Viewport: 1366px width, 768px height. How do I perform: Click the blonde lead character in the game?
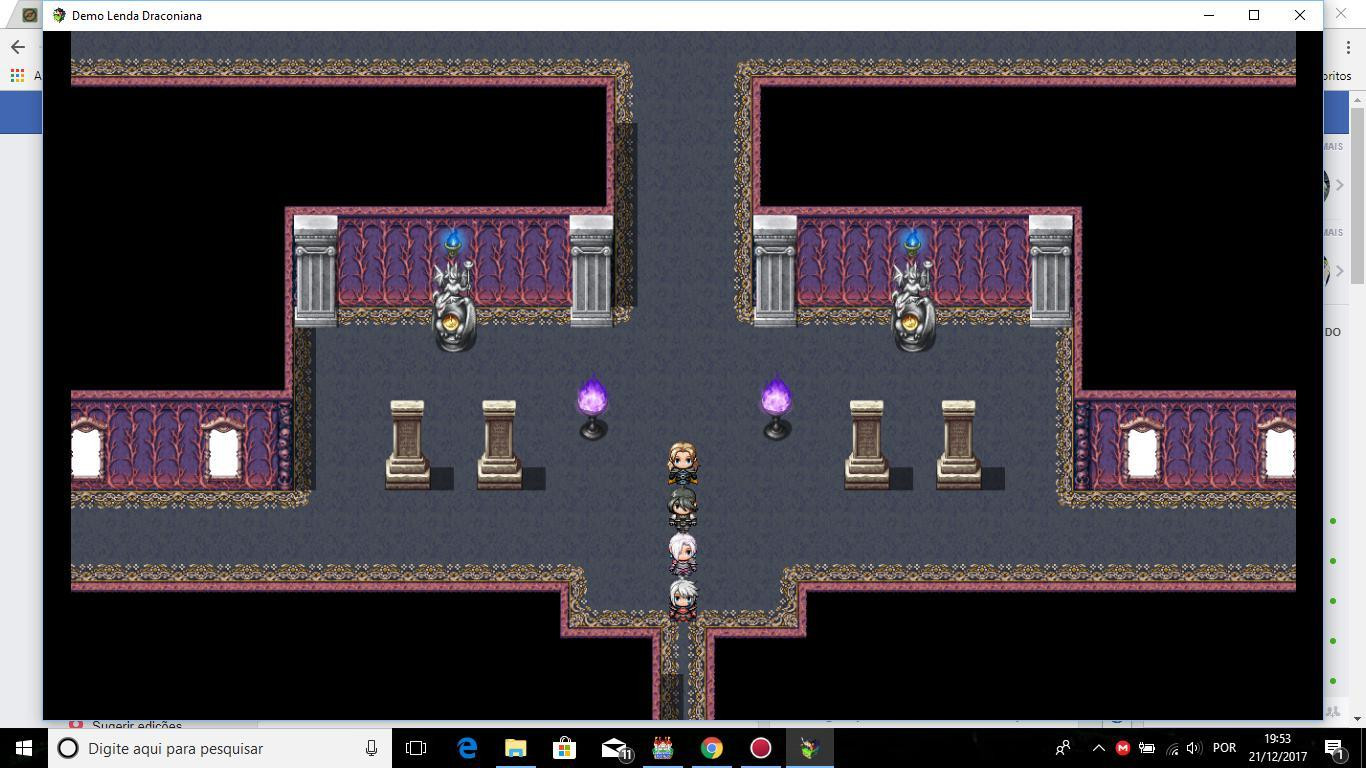click(x=683, y=464)
